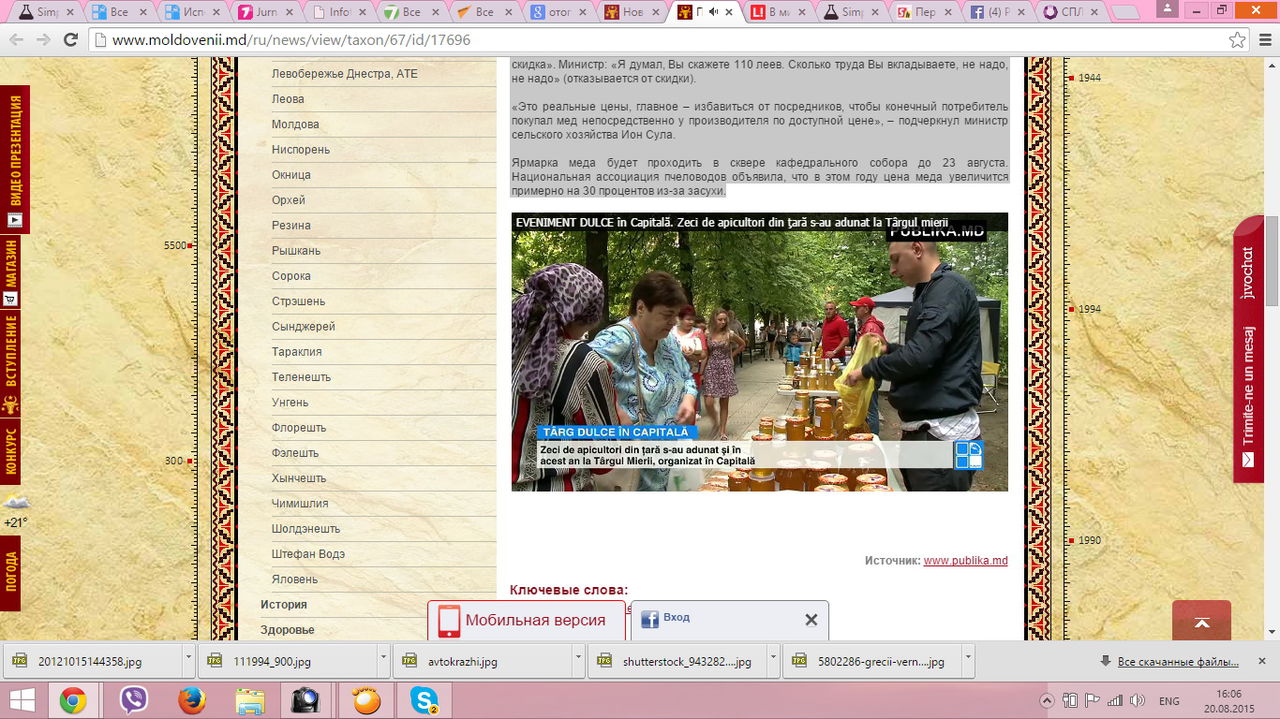Viewport: 1280px width, 719px height.
Task: Open Viber from the taskbar
Action: (x=133, y=700)
